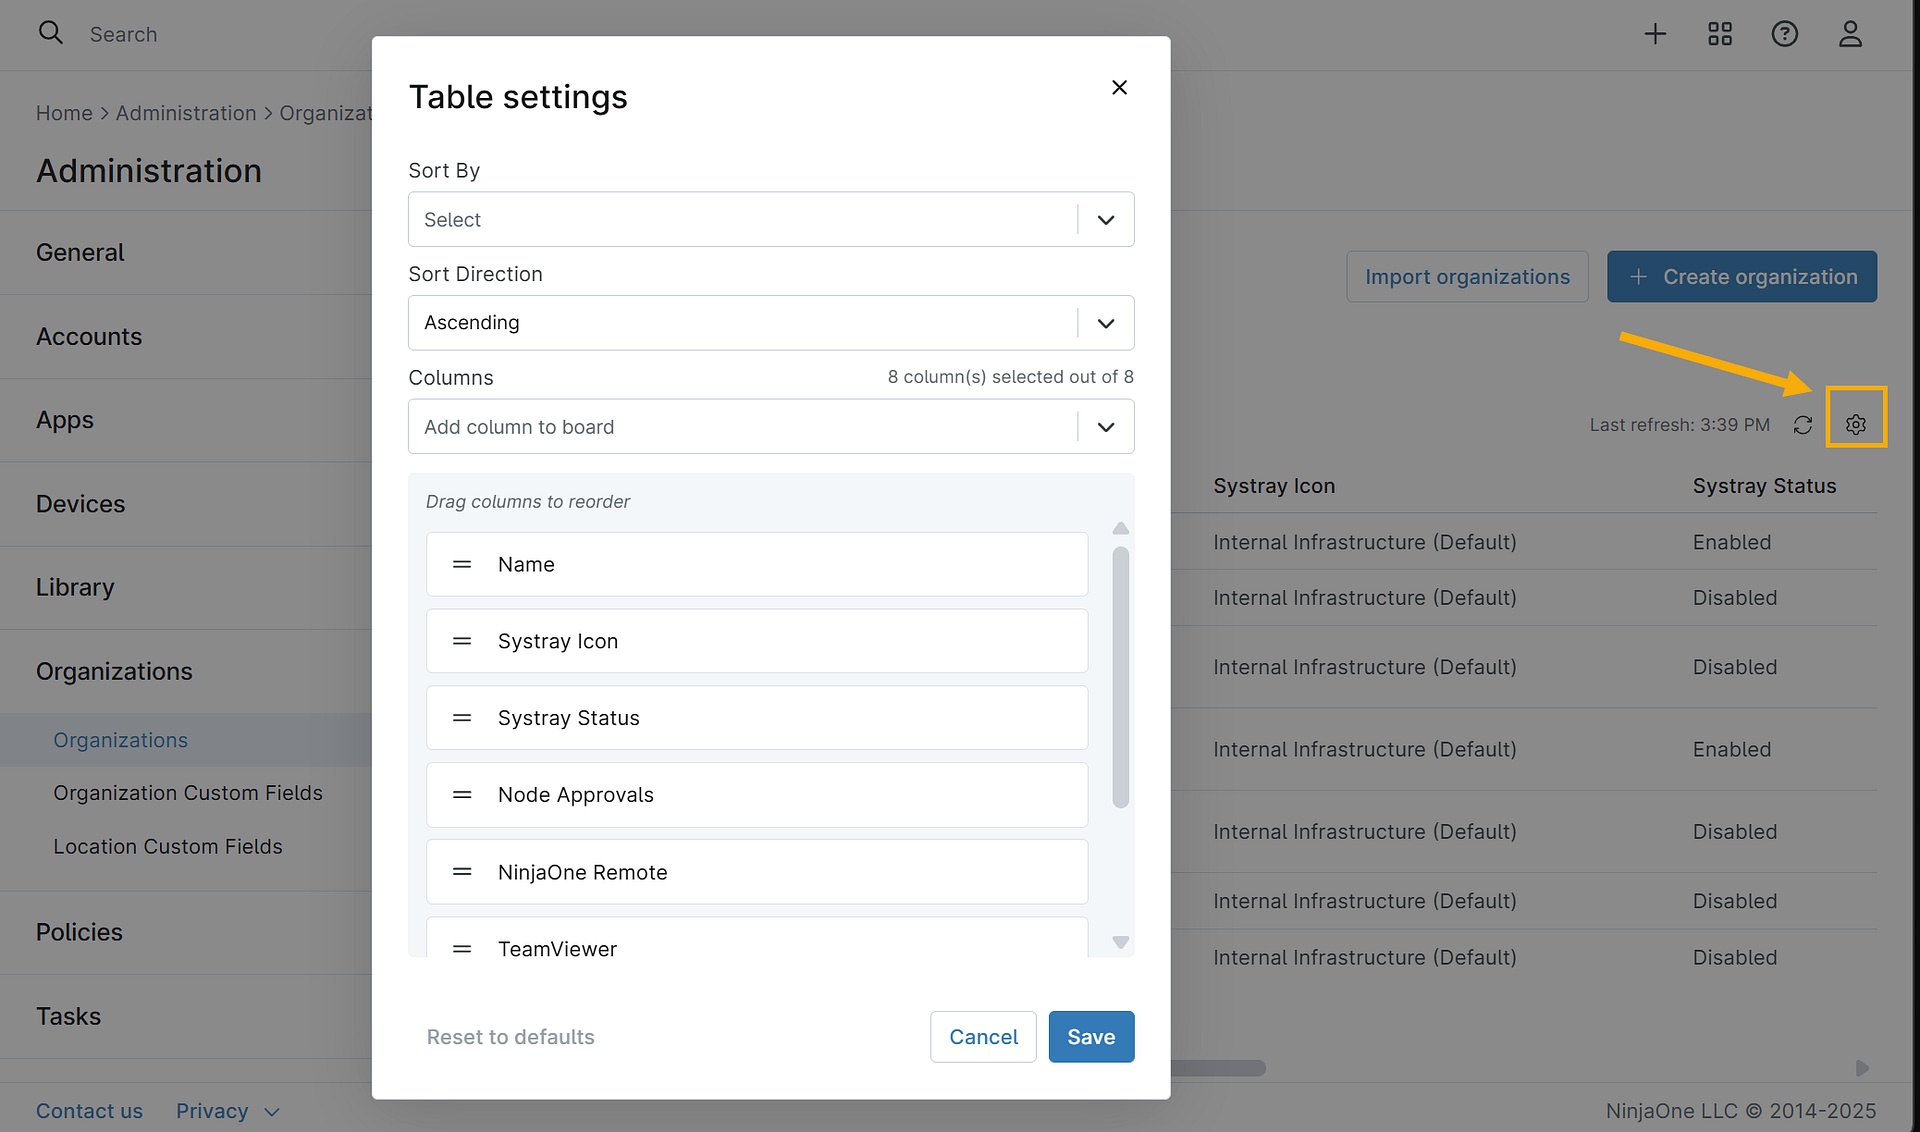
Task: Open the Devices section in sidebar
Action: 81,504
